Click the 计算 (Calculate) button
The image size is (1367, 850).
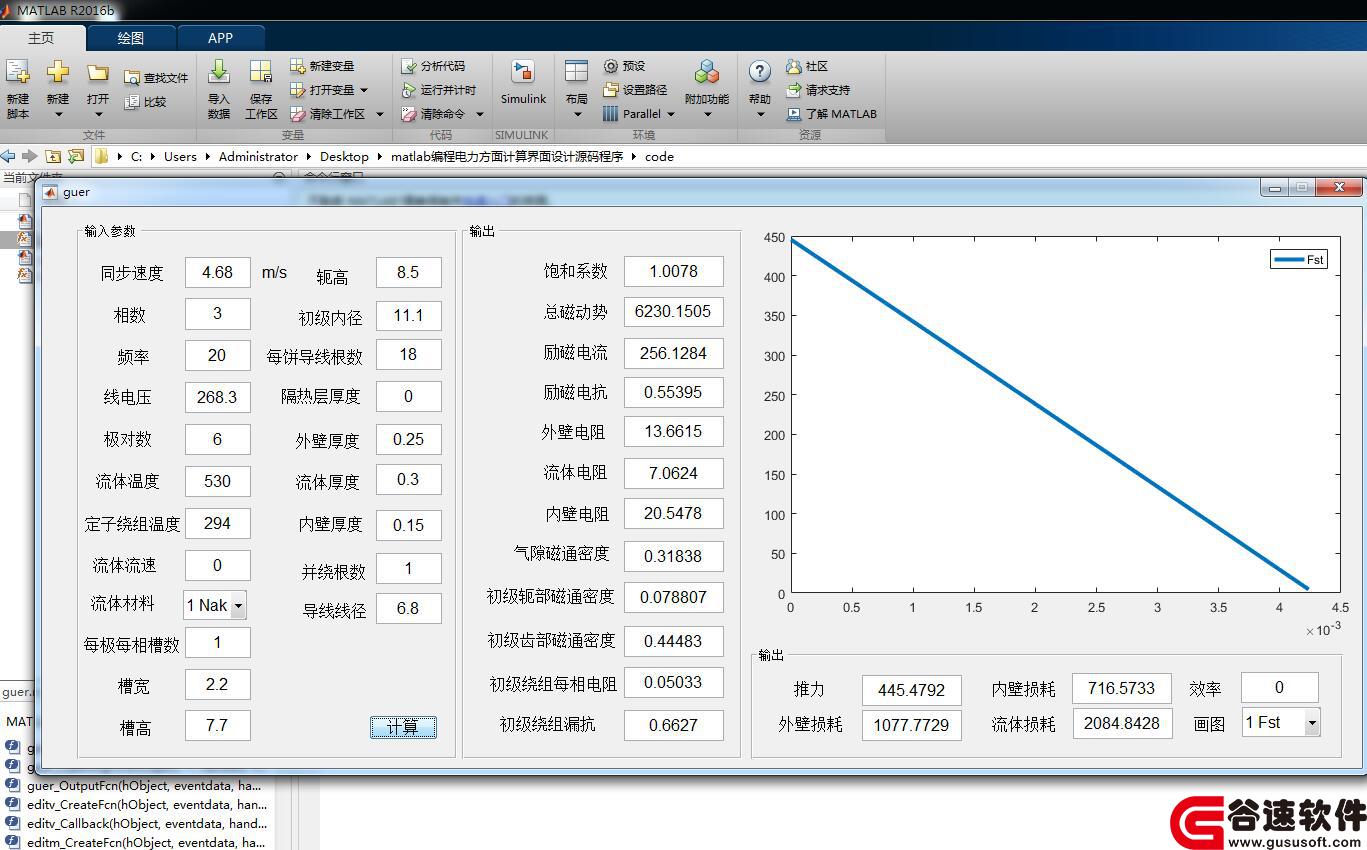coord(403,727)
